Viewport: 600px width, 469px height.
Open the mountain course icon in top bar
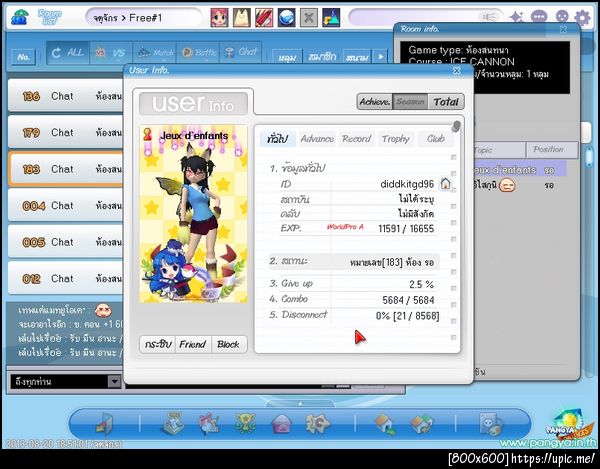[331, 18]
